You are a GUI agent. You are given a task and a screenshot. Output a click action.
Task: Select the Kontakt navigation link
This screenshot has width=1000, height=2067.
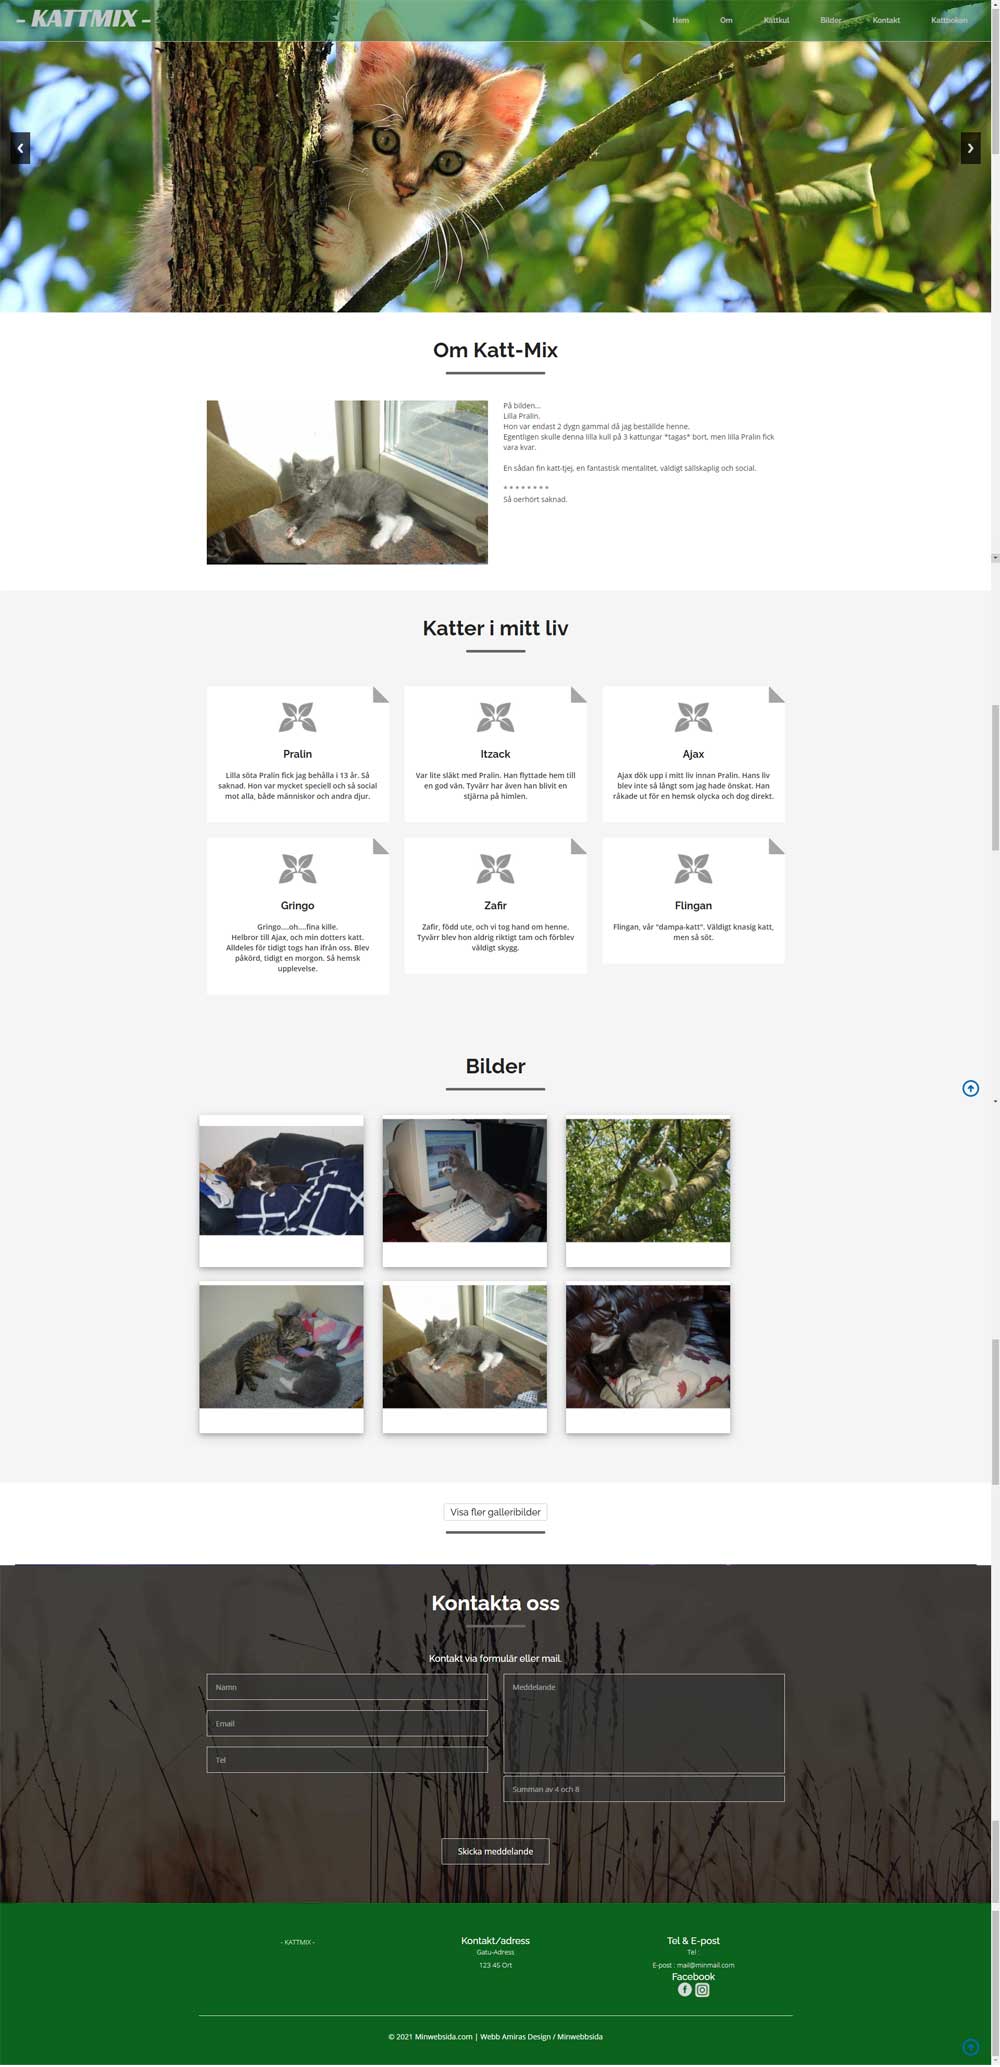point(886,20)
